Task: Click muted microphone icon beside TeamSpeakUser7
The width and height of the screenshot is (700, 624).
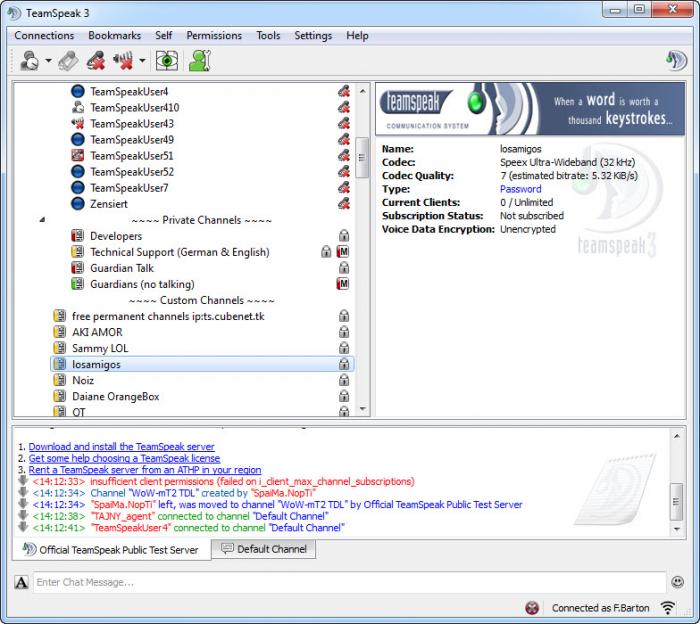Action: pyautogui.click(x=344, y=188)
